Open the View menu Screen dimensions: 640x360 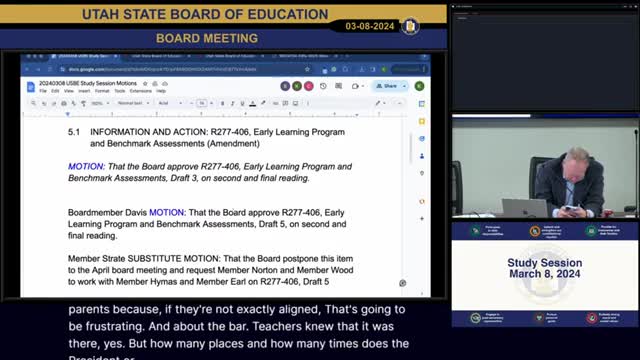[x=69, y=91]
